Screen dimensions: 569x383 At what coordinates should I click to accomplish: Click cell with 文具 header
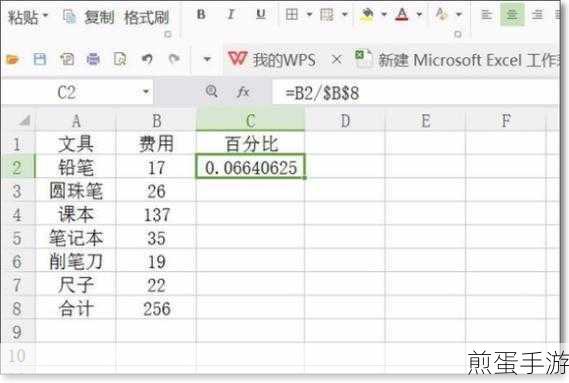[x=76, y=144]
